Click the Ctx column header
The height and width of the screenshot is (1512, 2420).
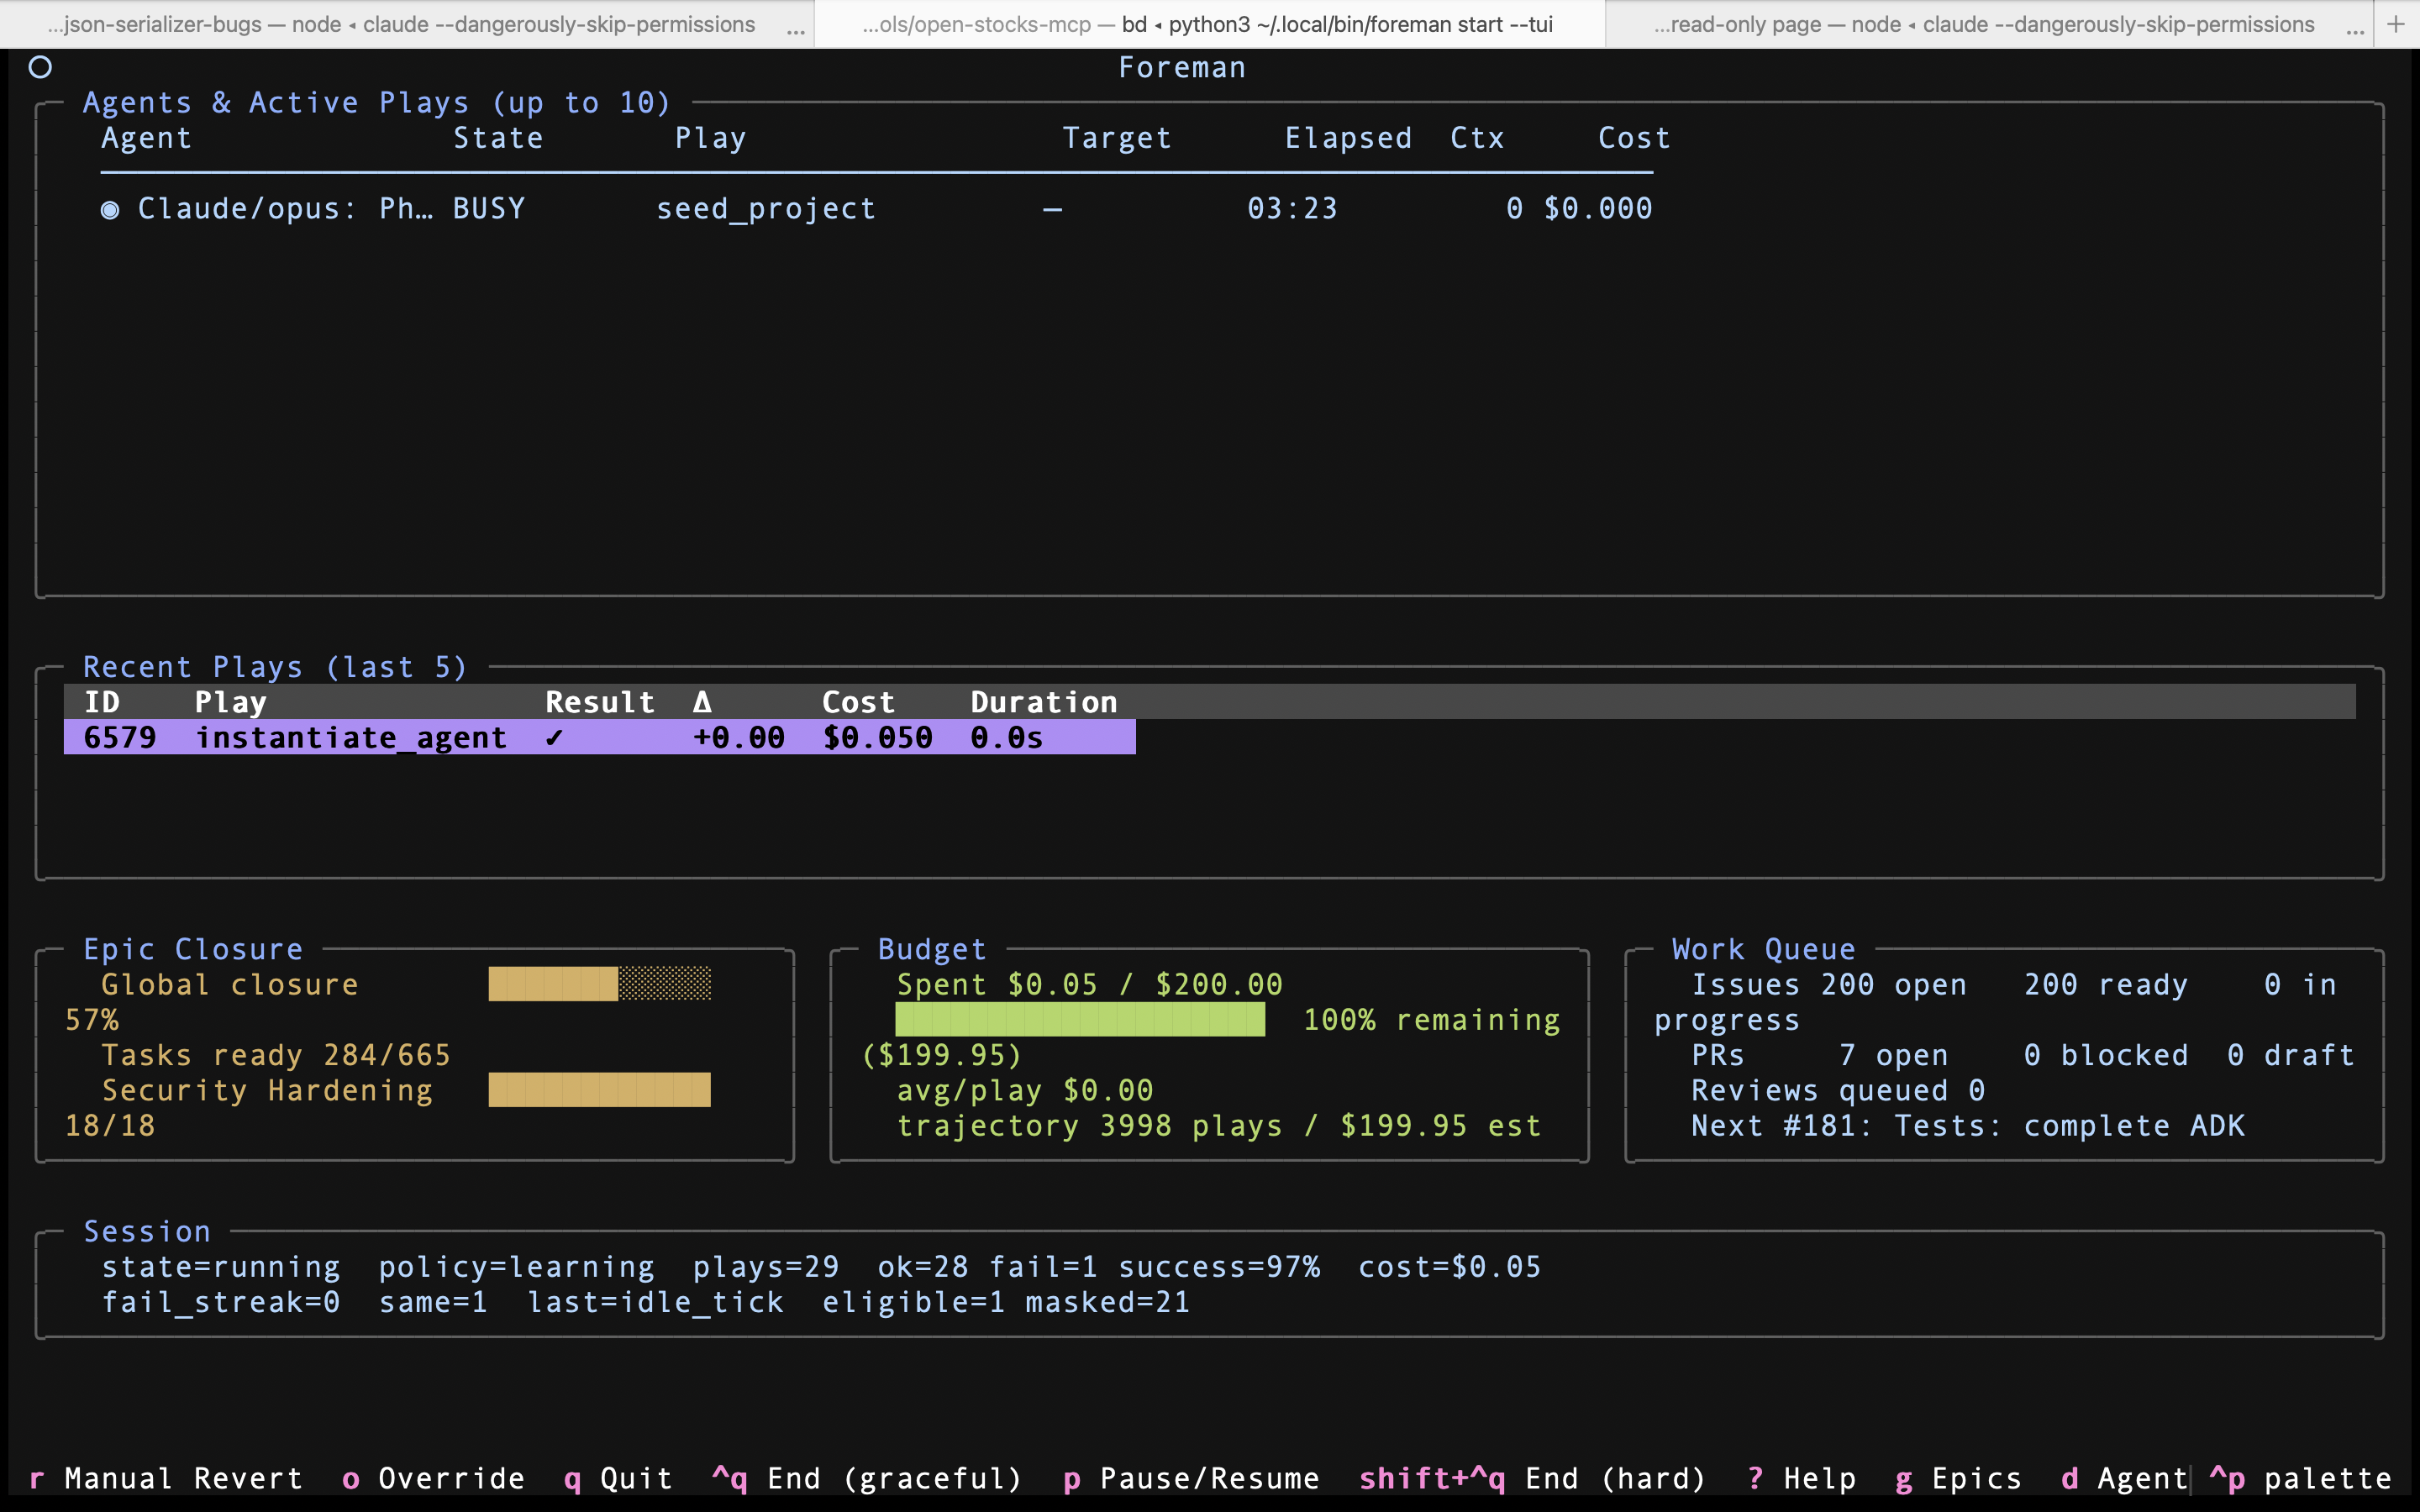[x=1477, y=138]
